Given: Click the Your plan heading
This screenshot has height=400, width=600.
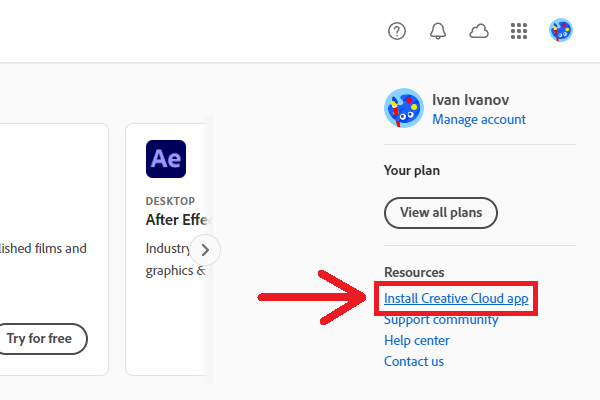Looking at the screenshot, I should pyautogui.click(x=412, y=170).
